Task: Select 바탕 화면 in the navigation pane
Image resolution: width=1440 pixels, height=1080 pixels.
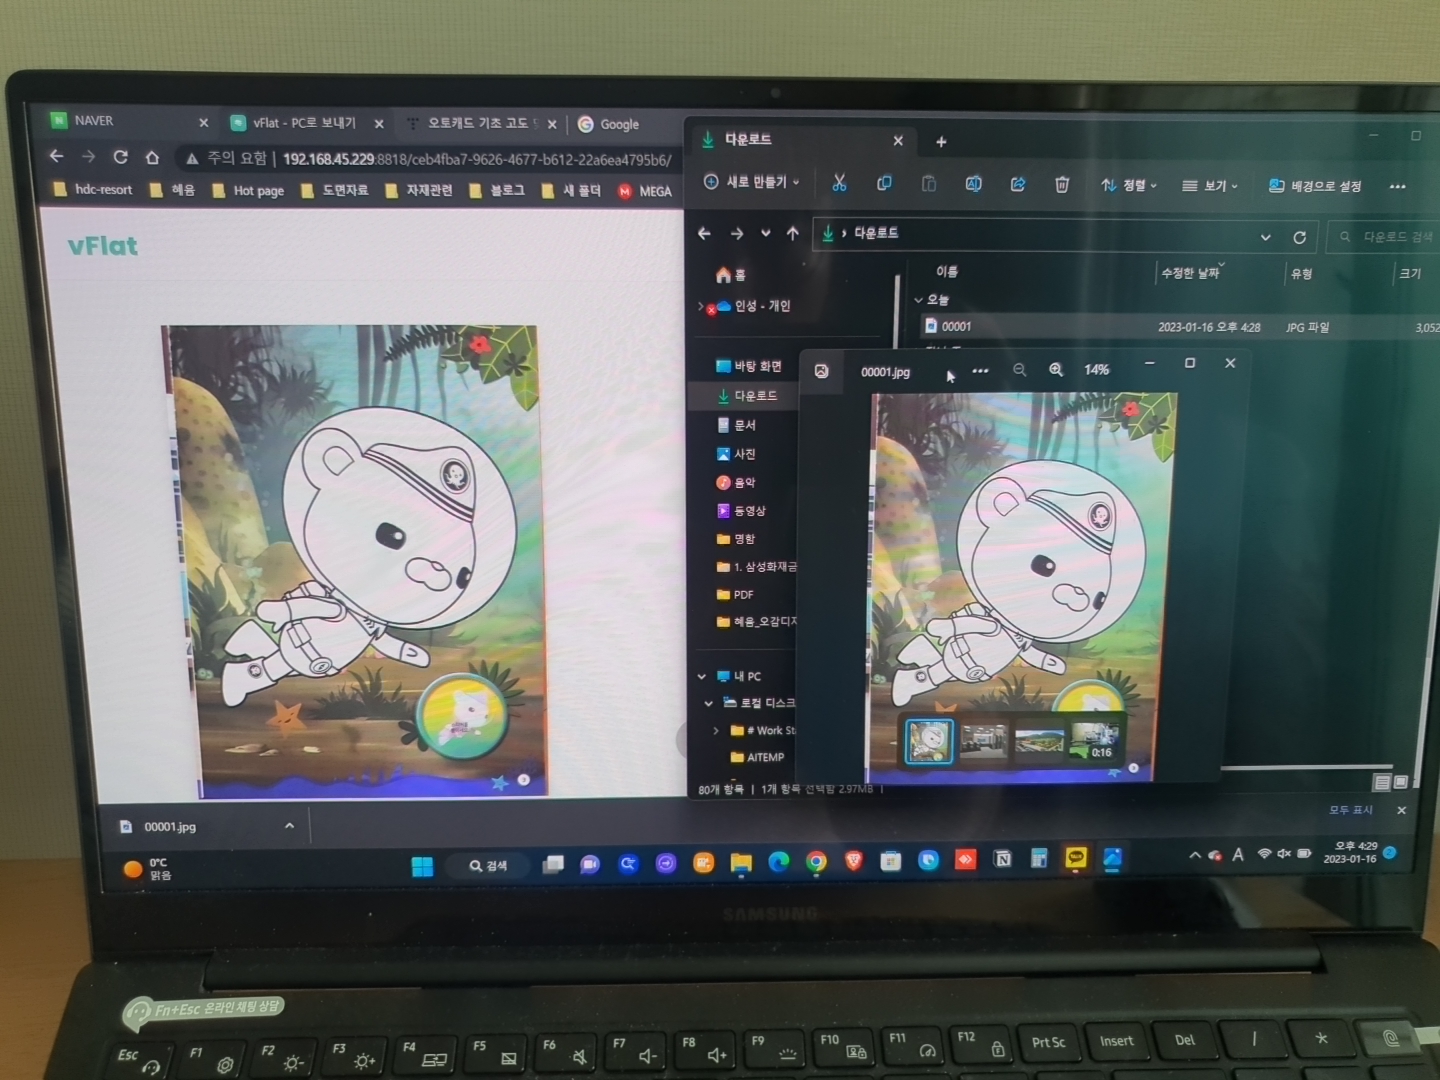Action: (749, 367)
